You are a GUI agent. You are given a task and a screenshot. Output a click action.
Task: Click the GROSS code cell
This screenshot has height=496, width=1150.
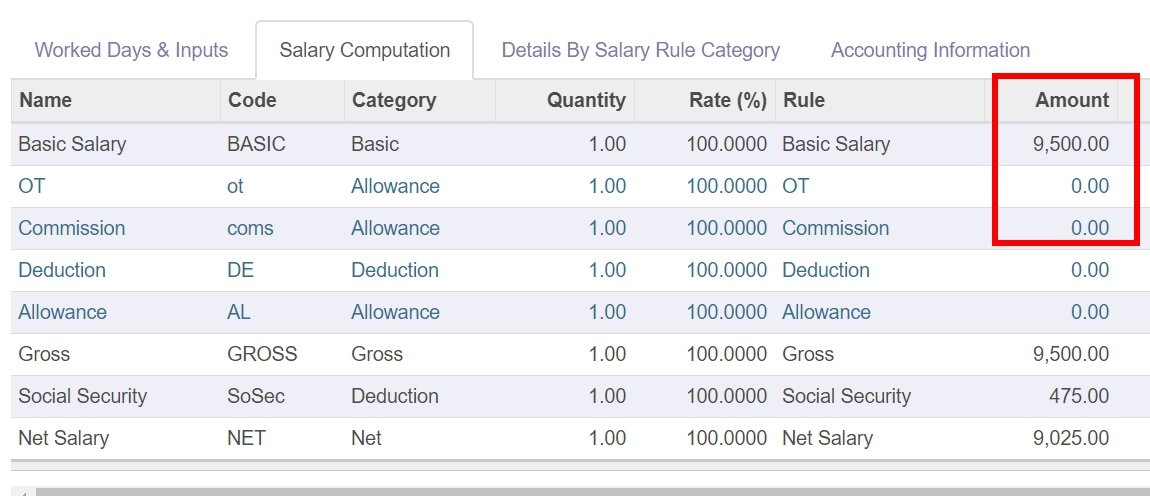262,354
